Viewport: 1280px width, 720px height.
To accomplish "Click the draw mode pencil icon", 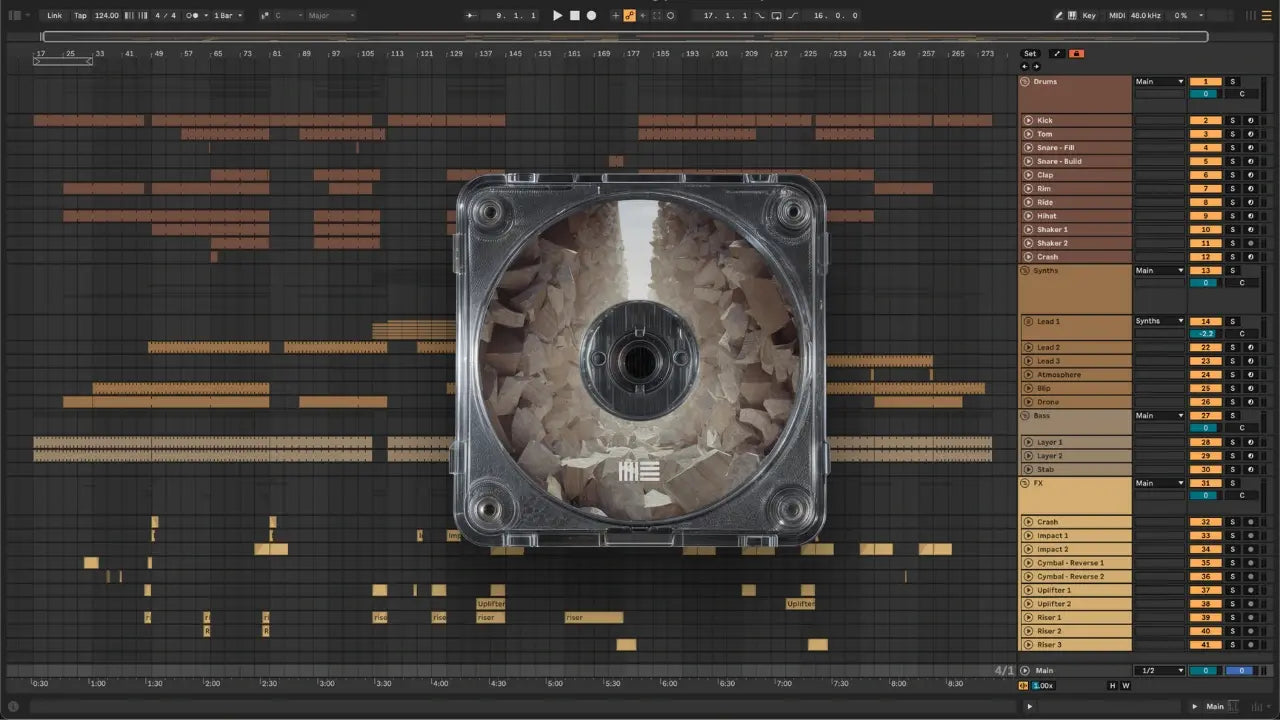I will [1059, 16].
